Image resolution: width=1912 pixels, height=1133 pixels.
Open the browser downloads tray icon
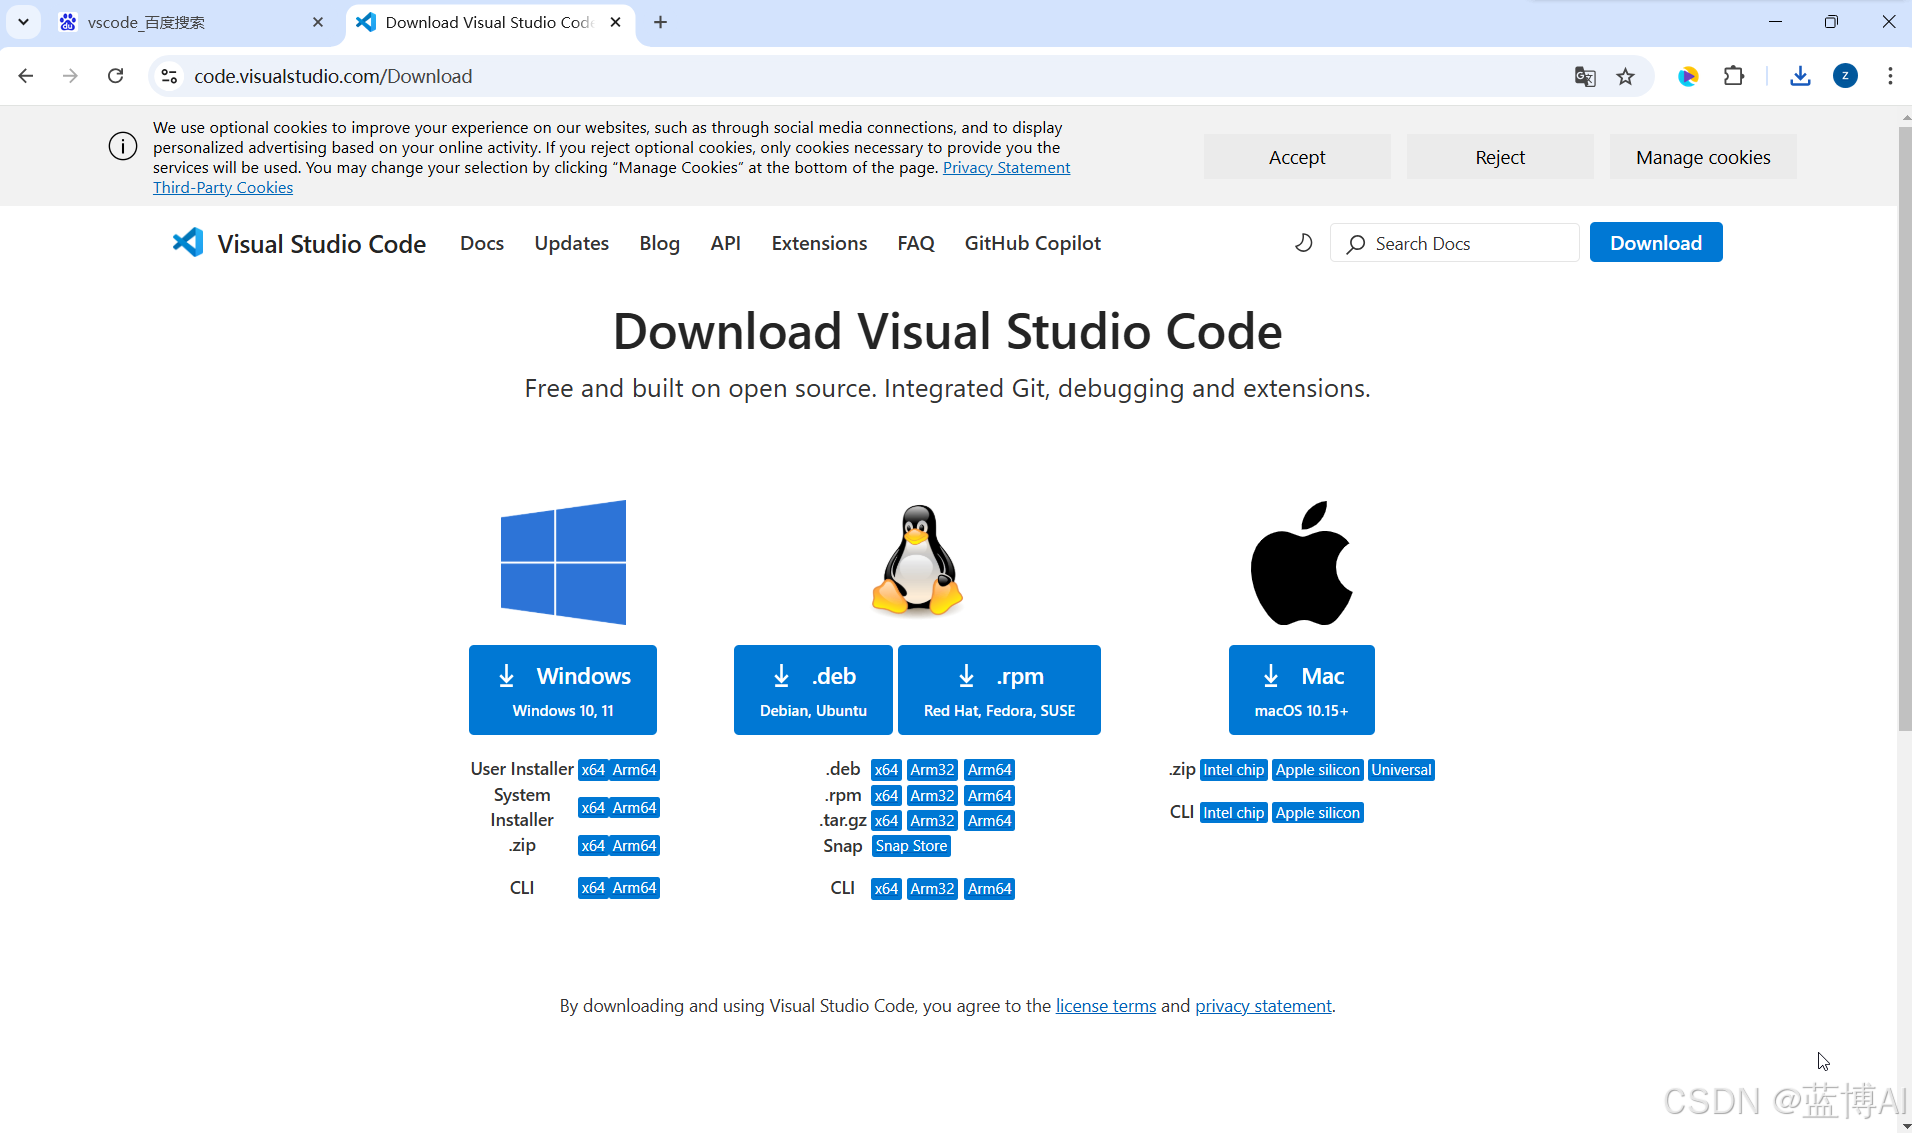tap(1800, 76)
